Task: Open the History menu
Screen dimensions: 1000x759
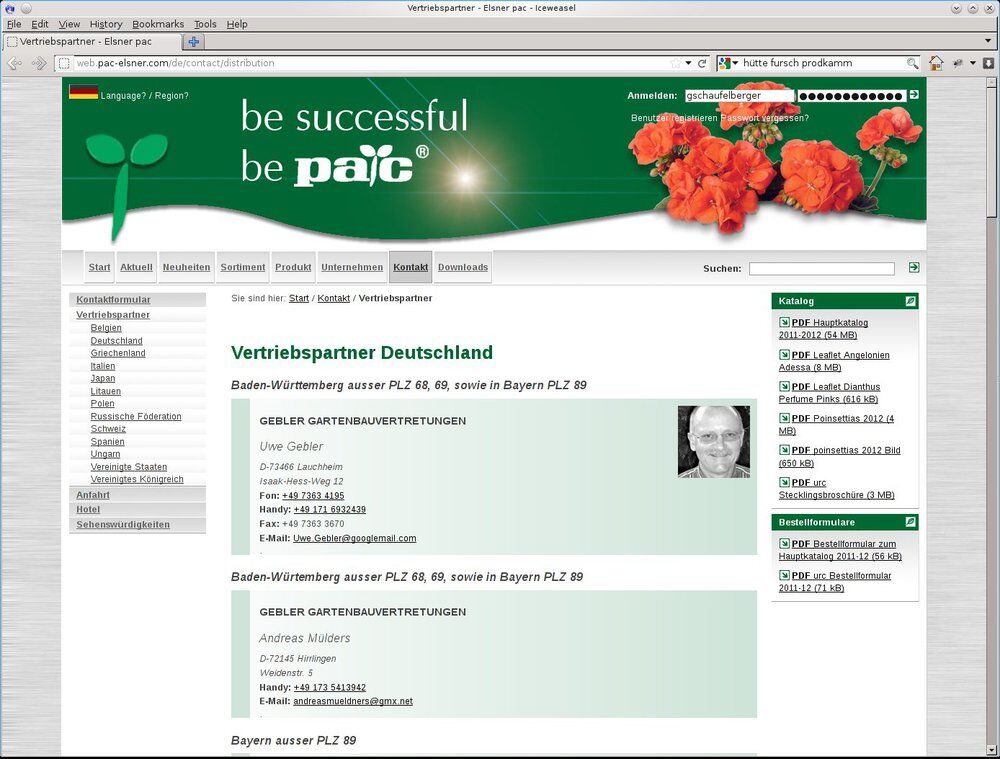Action: (x=106, y=24)
